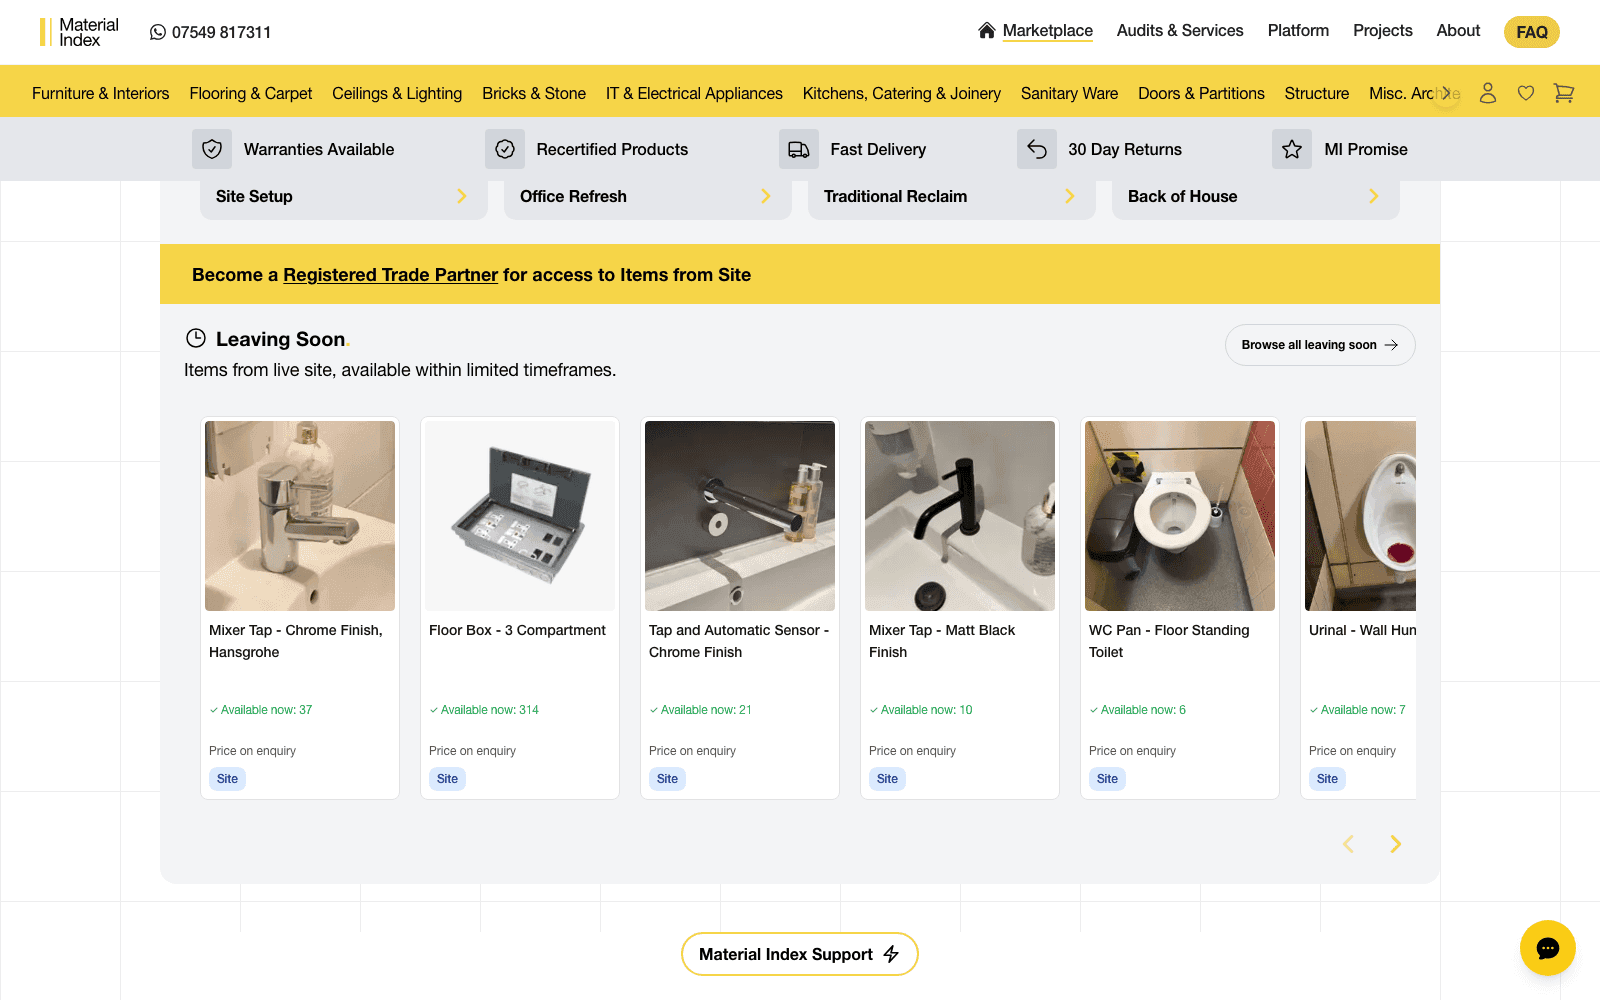This screenshot has height=1000, width=1600.
Task: Open WC Pan Floor Standing Toilet photo
Action: 1180,516
